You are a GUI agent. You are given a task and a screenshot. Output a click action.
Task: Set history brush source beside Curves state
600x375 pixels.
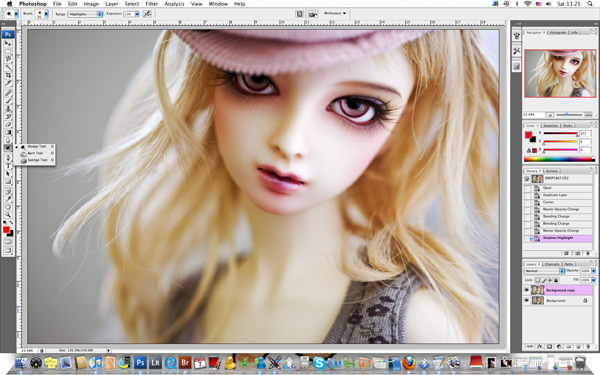tap(527, 202)
